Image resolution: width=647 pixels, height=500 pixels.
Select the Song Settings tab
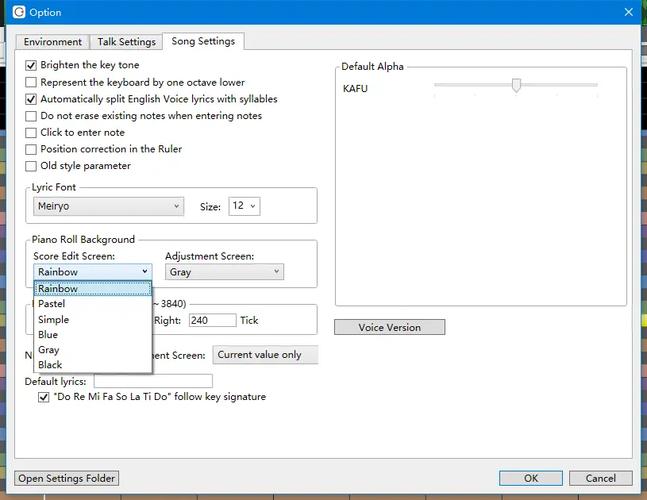click(203, 41)
